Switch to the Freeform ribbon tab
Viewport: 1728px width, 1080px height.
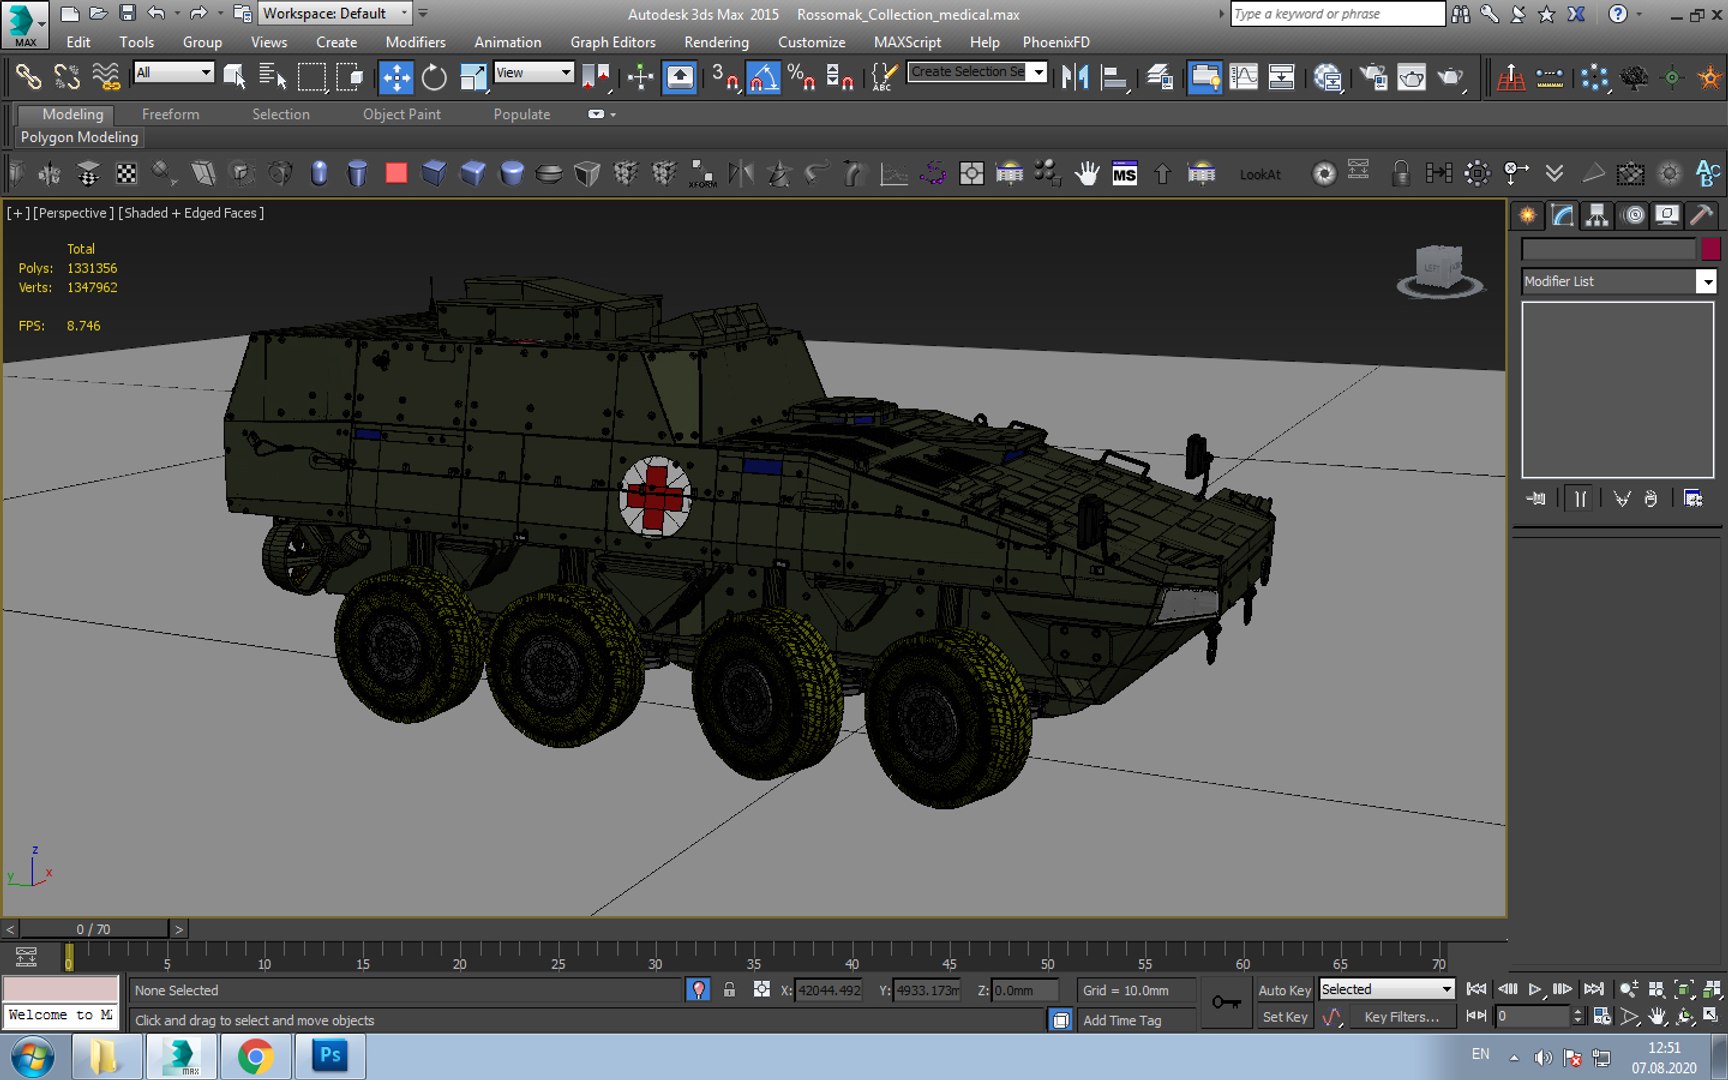[x=170, y=114]
